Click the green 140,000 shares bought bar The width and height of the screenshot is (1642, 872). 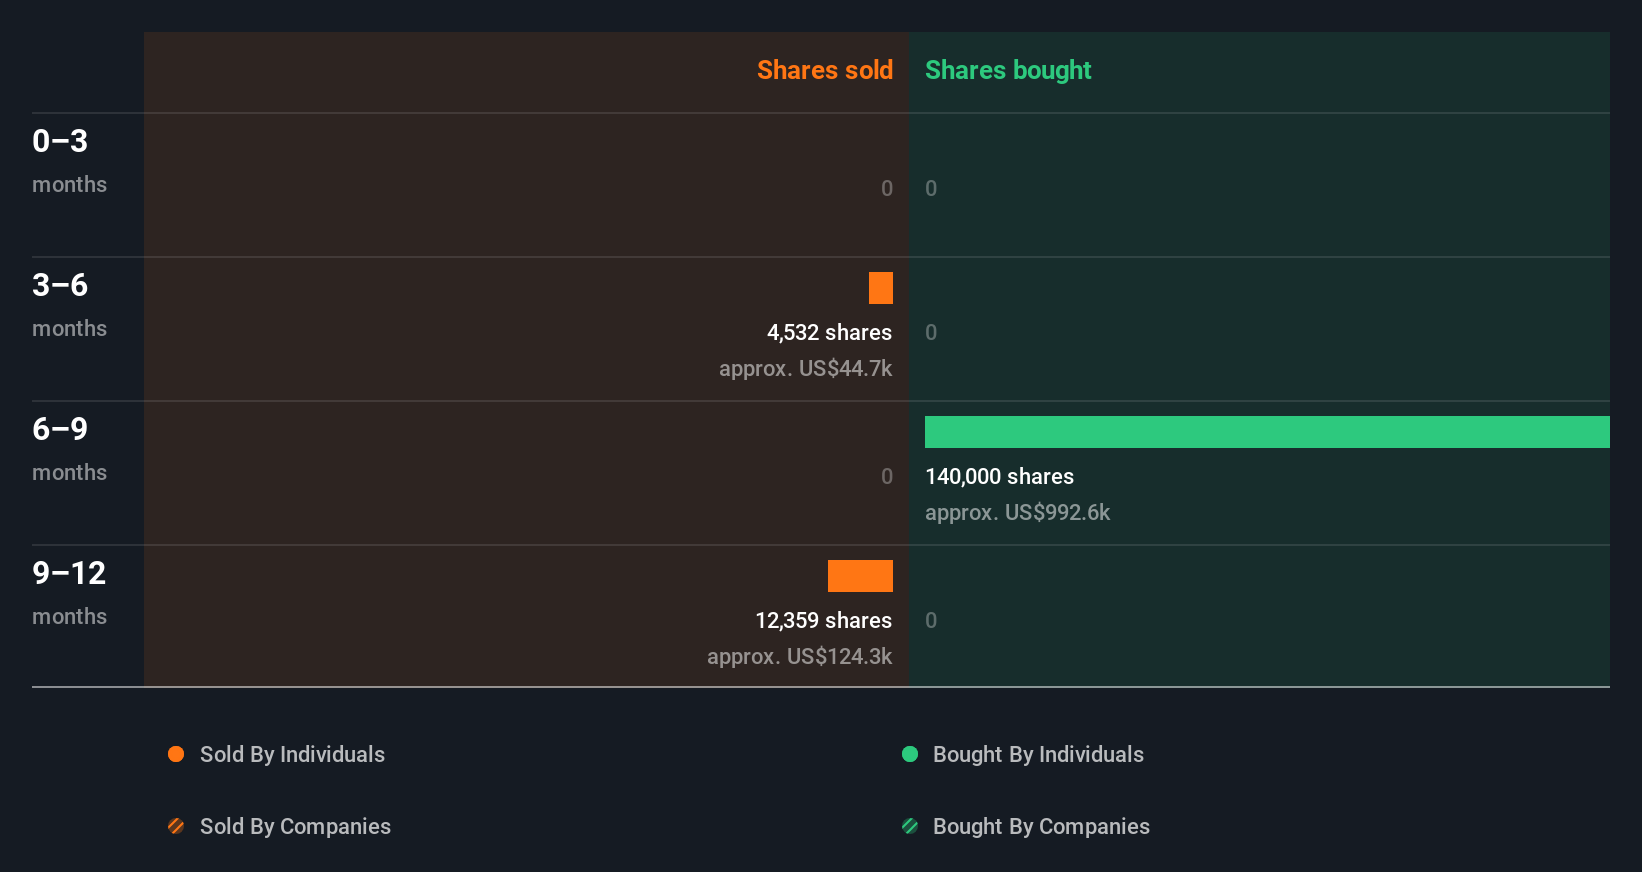1267,432
